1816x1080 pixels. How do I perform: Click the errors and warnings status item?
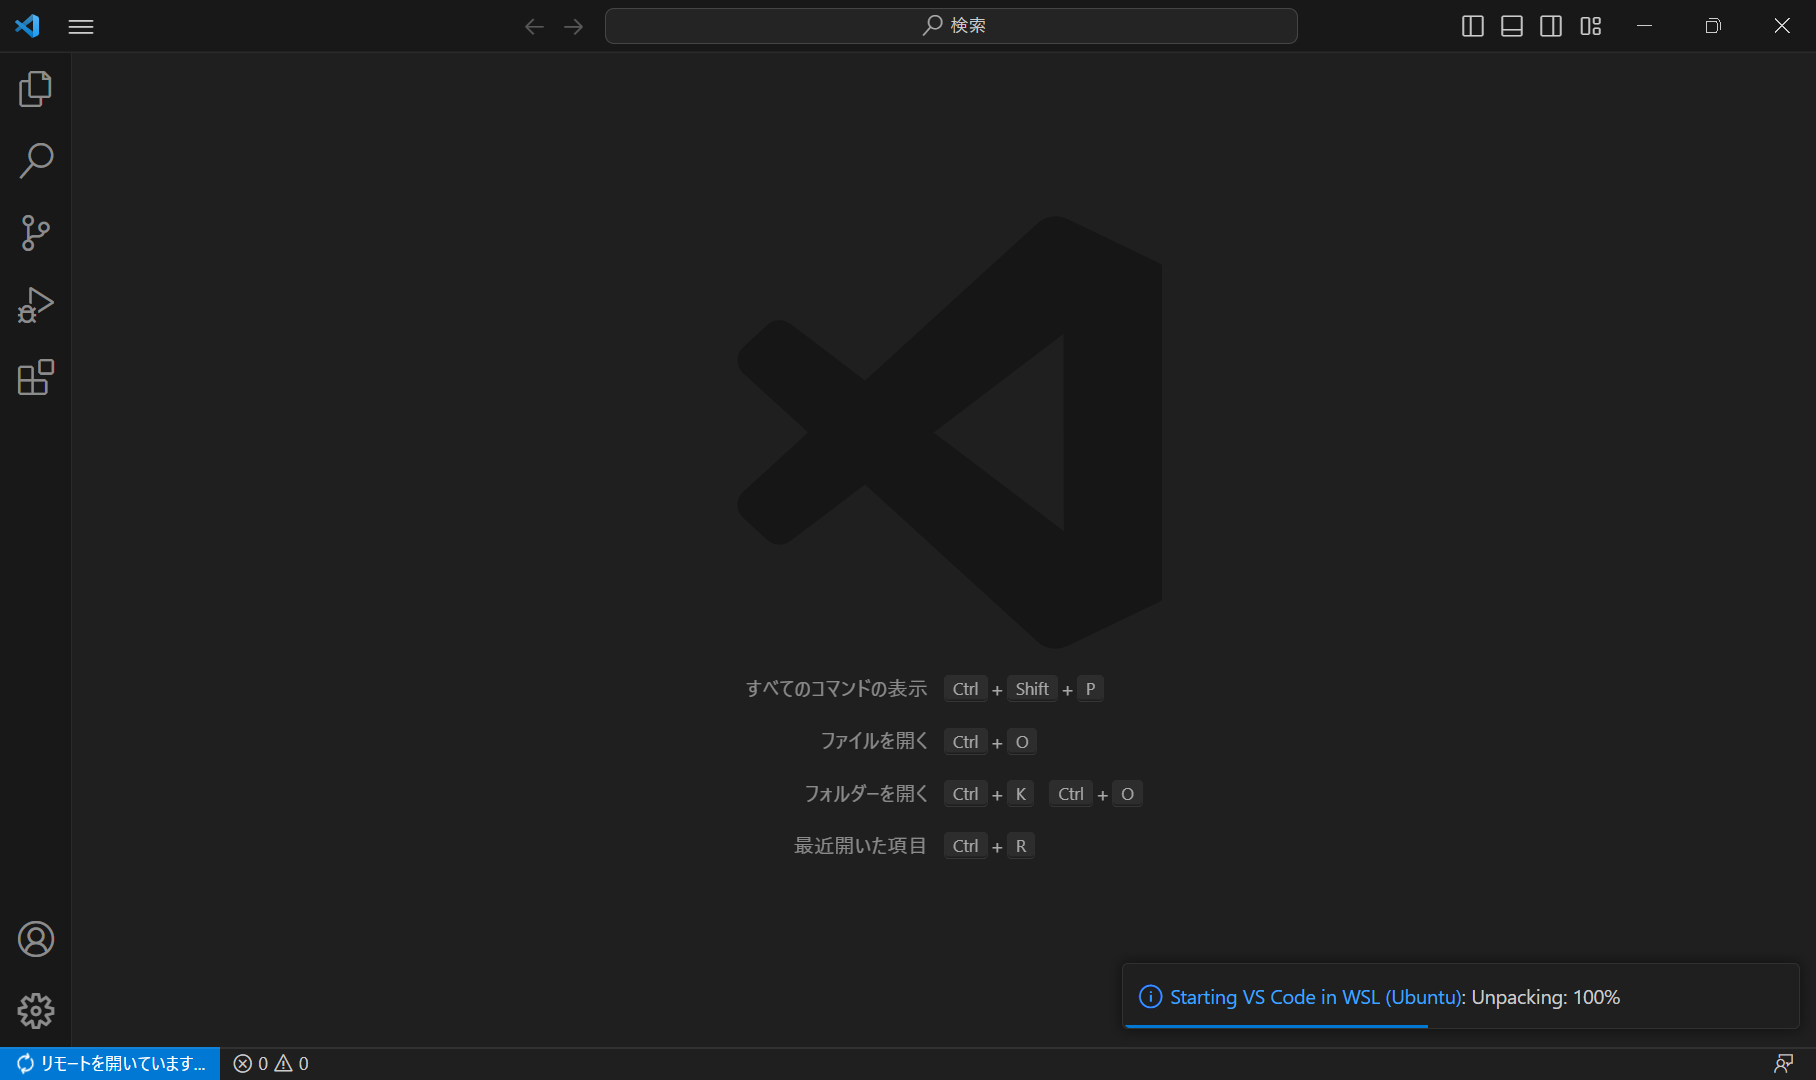pyautogui.click(x=270, y=1063)
